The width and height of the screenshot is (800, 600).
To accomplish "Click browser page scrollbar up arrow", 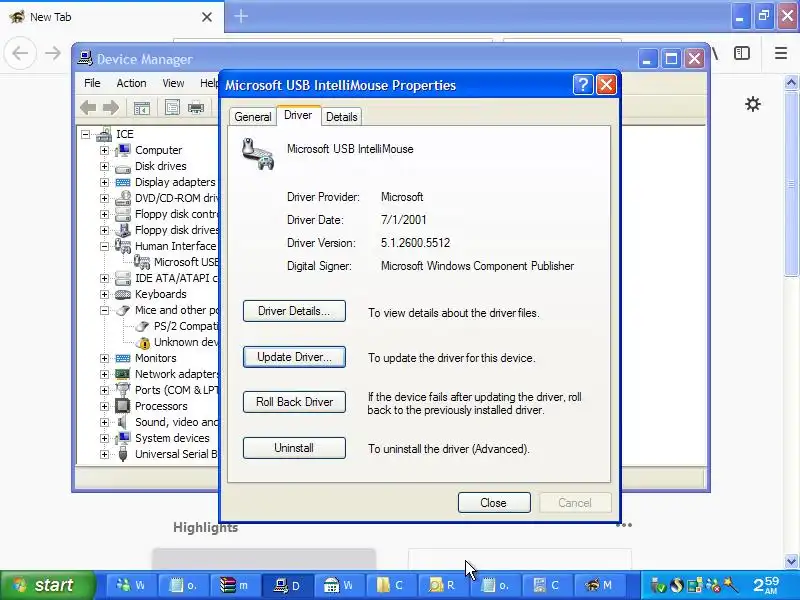I will [791, 82].
